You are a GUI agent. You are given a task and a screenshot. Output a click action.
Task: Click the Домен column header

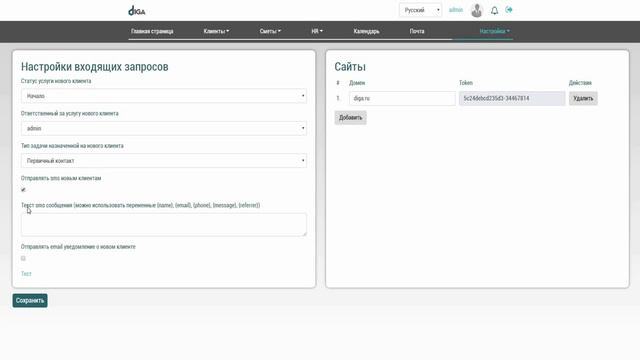tap(357, 83)
